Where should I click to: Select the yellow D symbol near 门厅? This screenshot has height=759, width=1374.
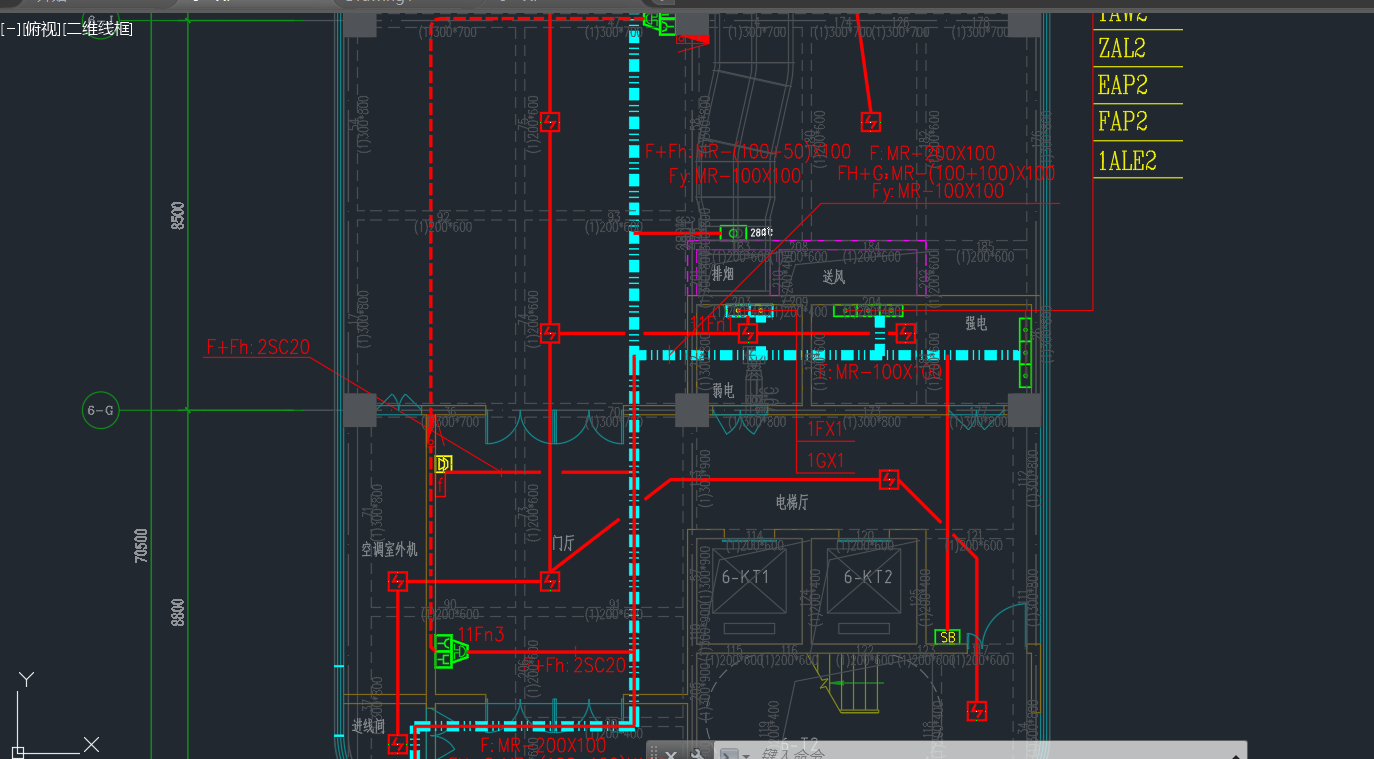click(x=444, y=464)
